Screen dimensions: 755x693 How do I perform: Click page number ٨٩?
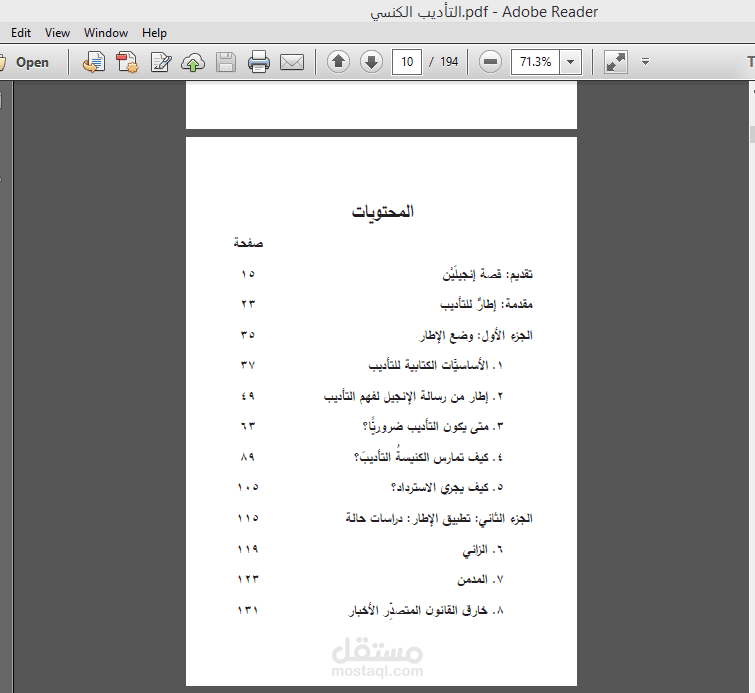pyautogui.click(x=247, y=457)
